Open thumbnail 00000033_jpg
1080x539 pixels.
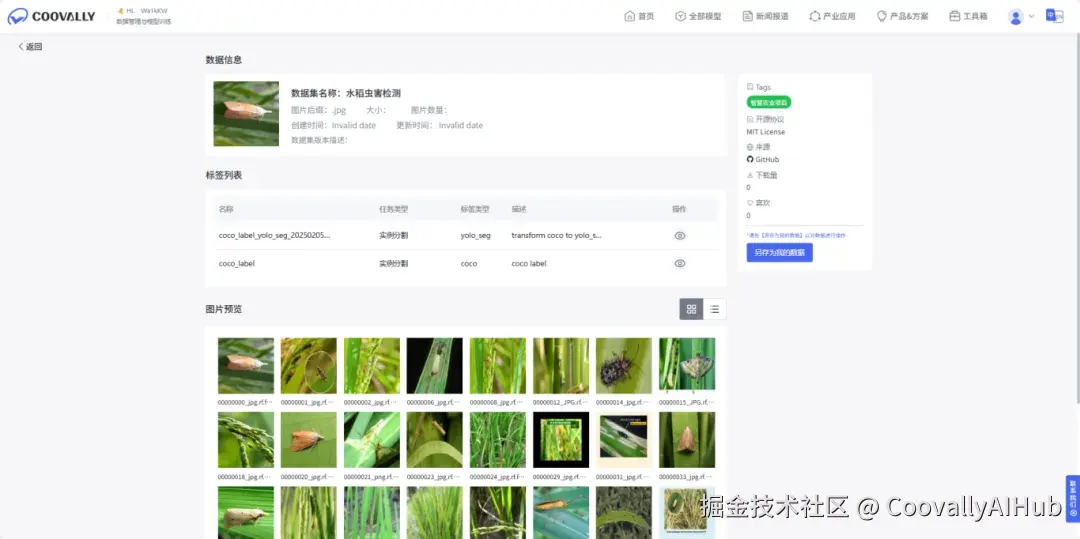tap(687, 440)
